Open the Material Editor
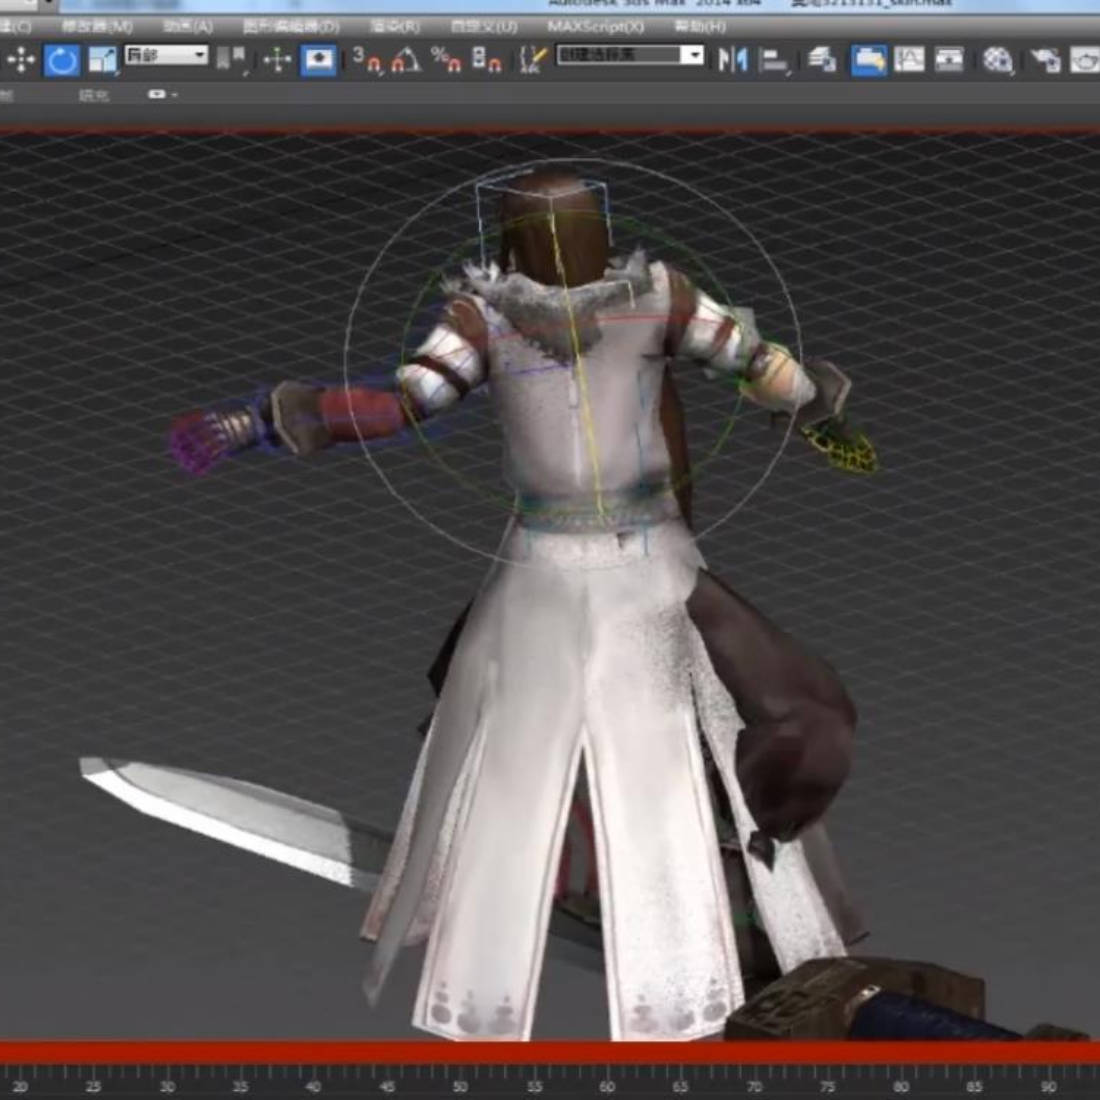 coord(998,60)
